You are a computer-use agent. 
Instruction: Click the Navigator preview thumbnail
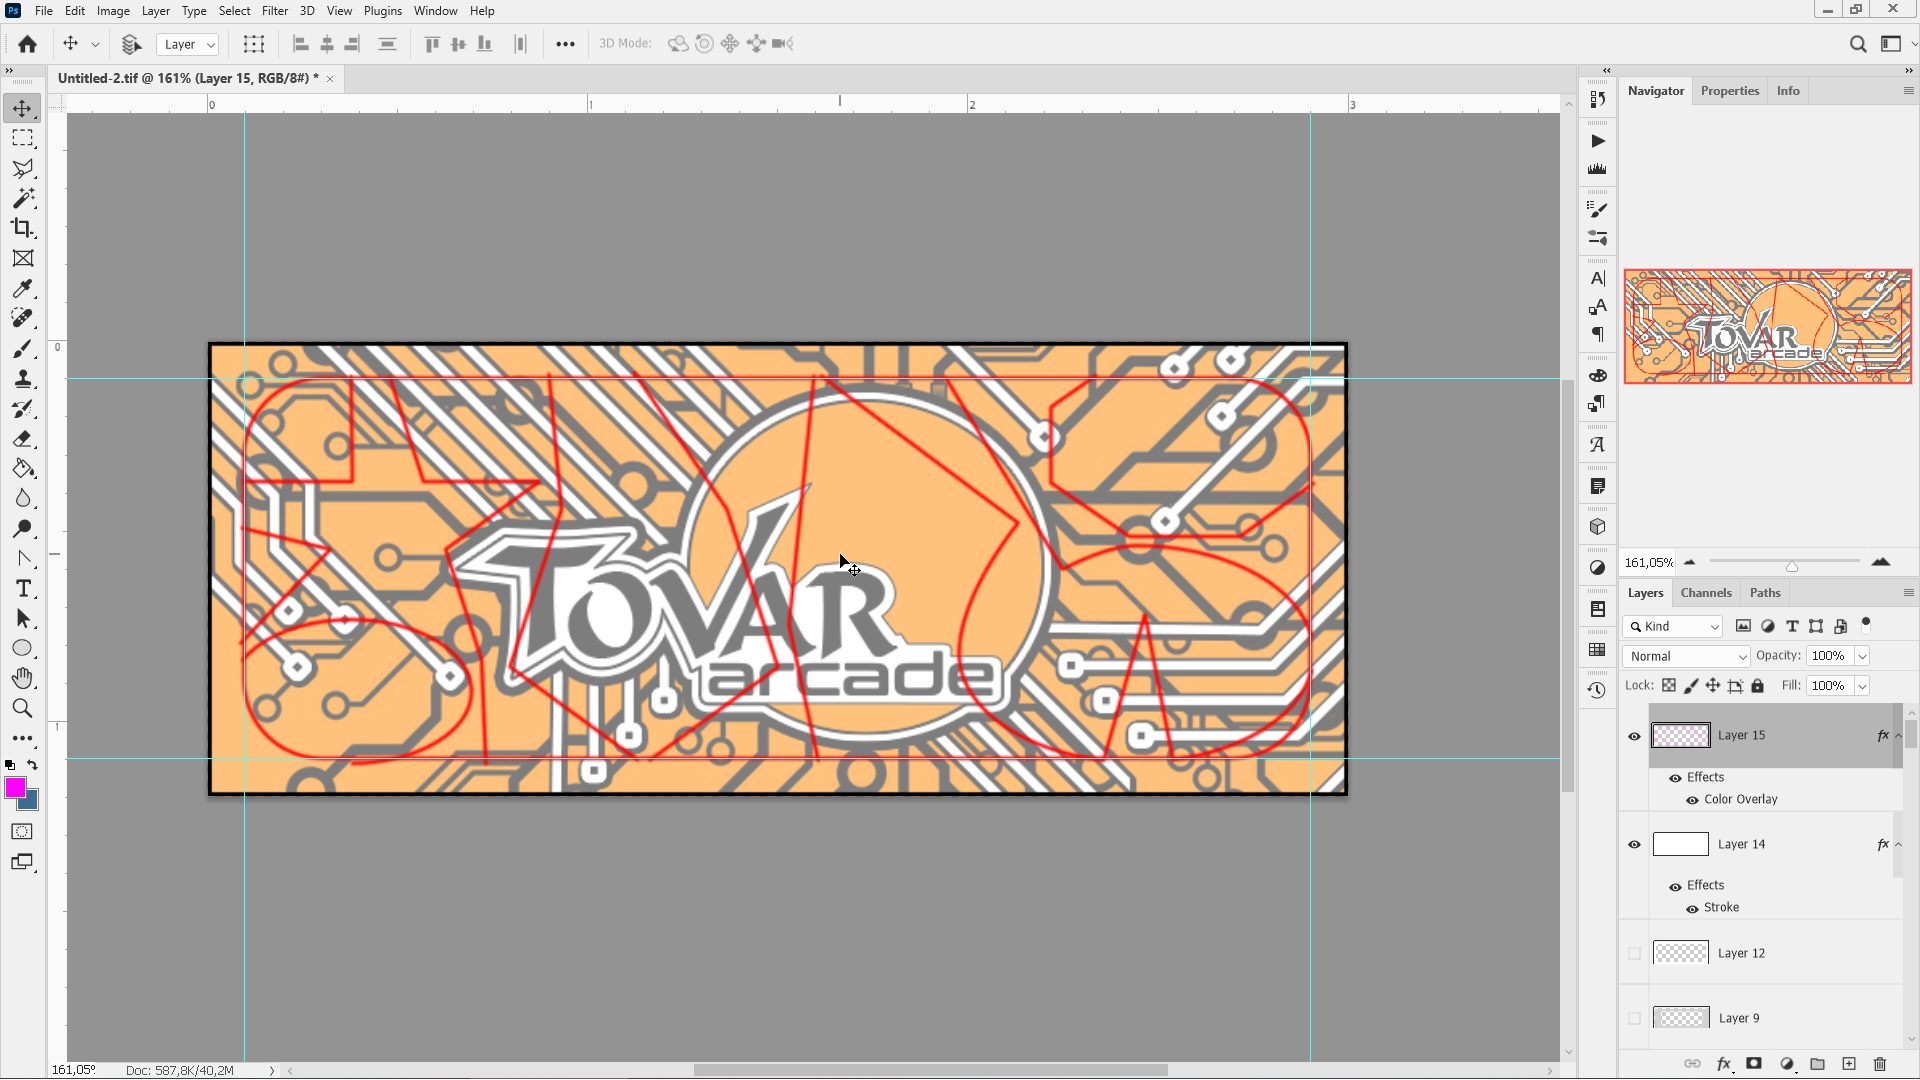coord(1767,326)
